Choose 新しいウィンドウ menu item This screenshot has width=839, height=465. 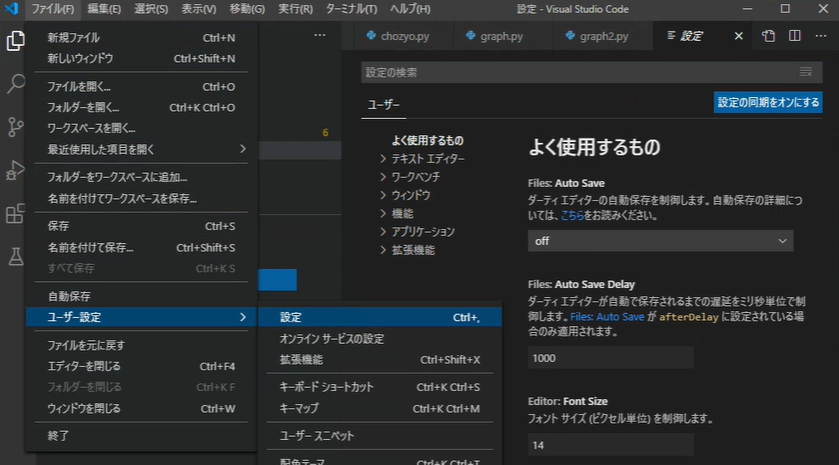pyautogui.click(x=141, y=59)
